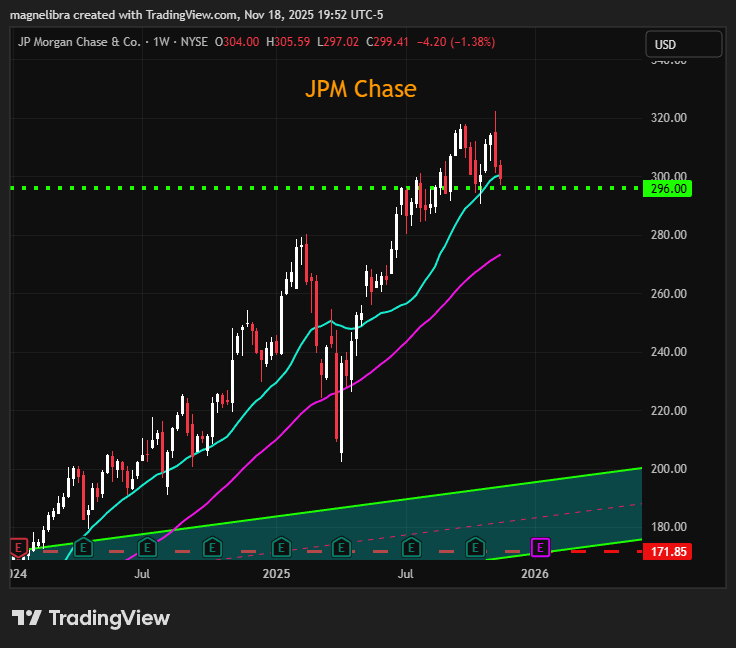
Task: Click the green earnings marker between Jul 2024 and 2025
Action: tap(212, 547)
